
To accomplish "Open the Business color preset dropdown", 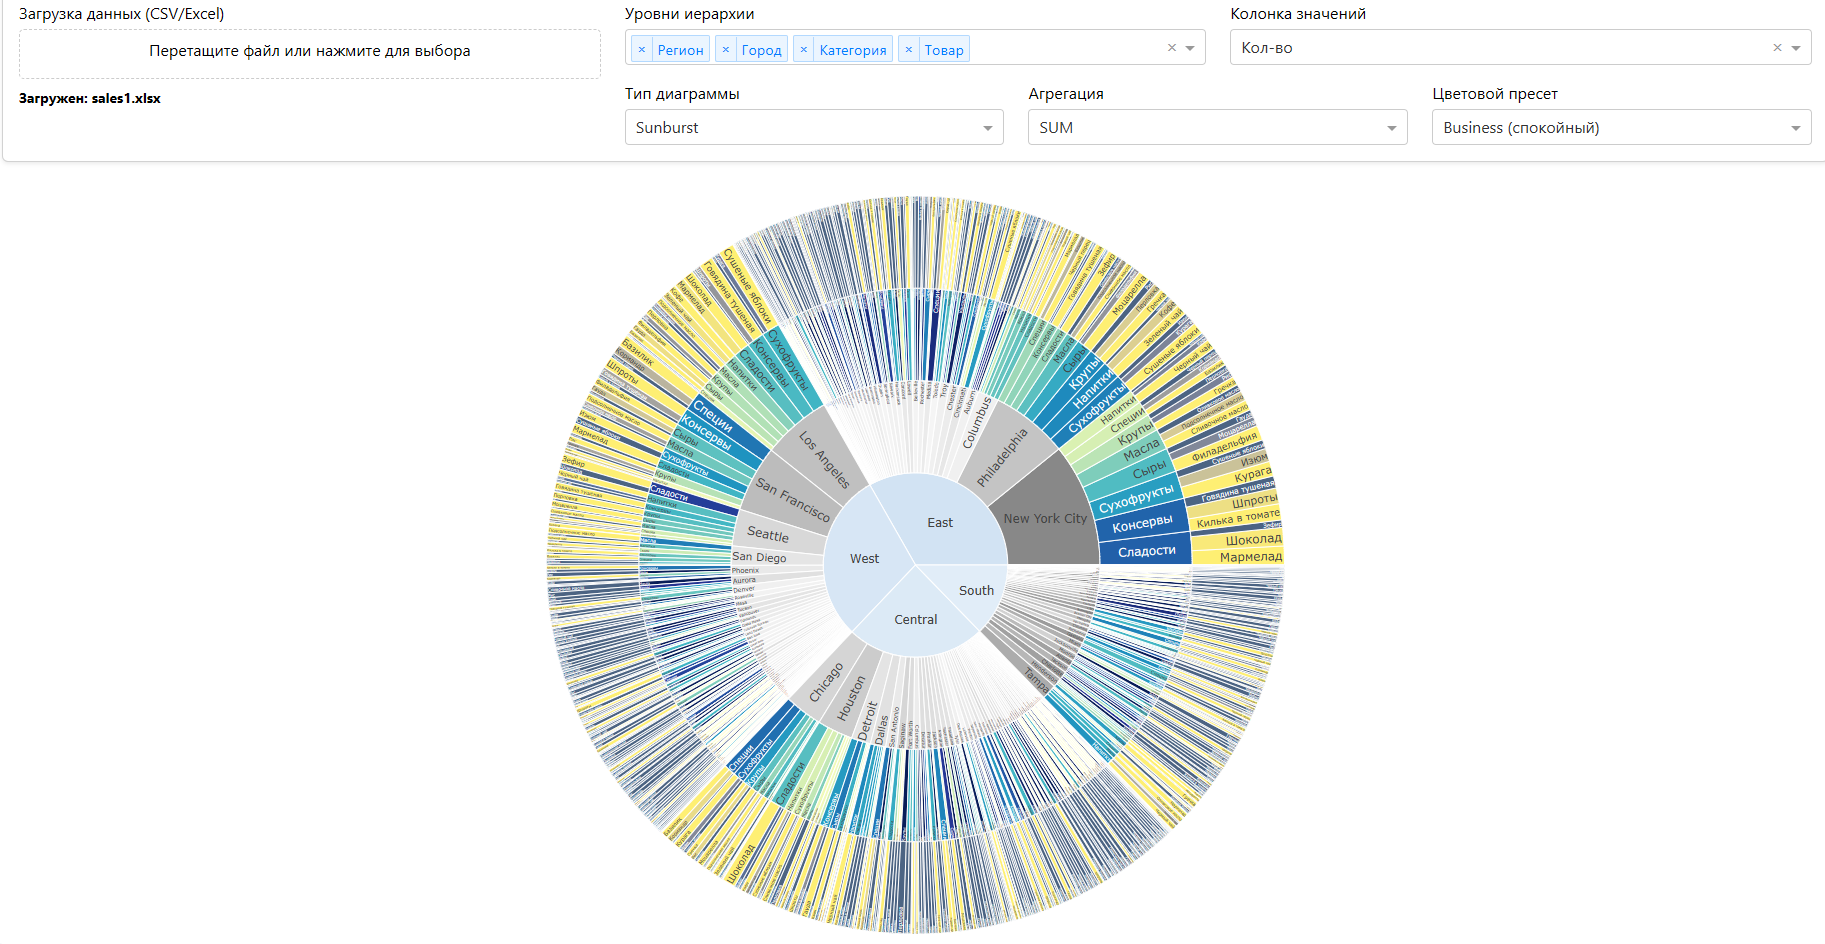I will pos(1620,128).
